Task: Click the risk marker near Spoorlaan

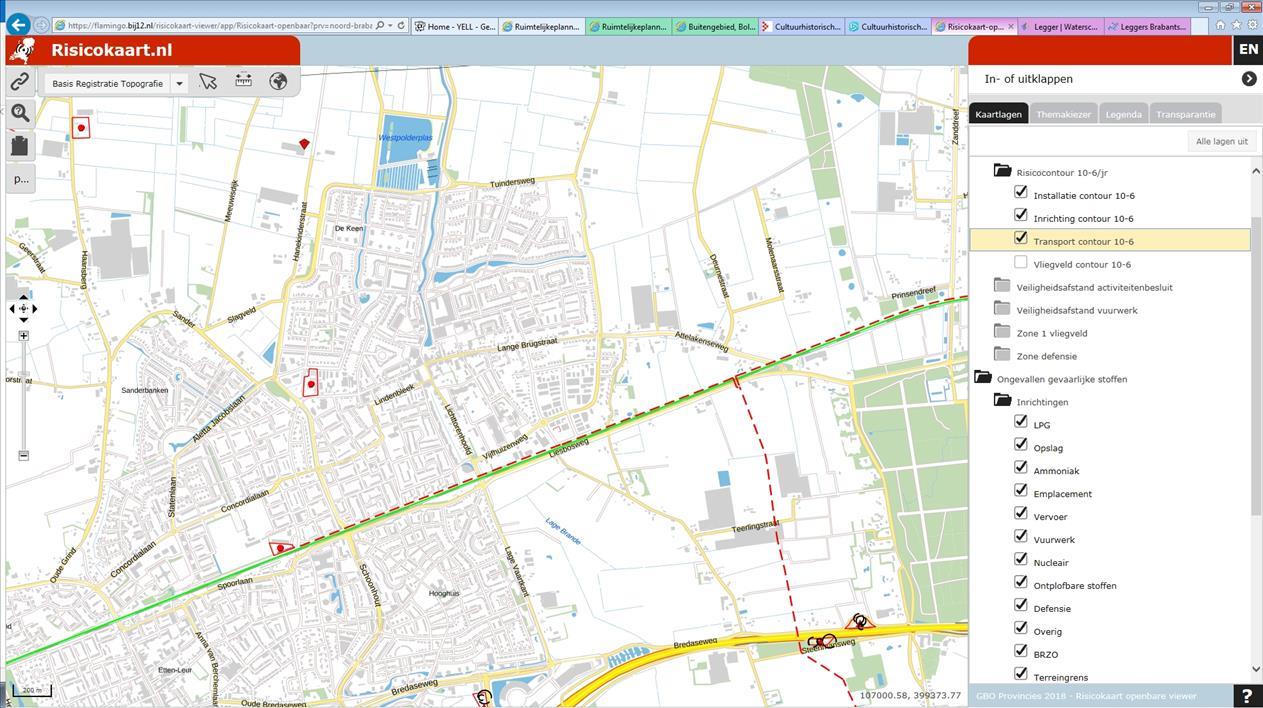Action: click(281, 548)
